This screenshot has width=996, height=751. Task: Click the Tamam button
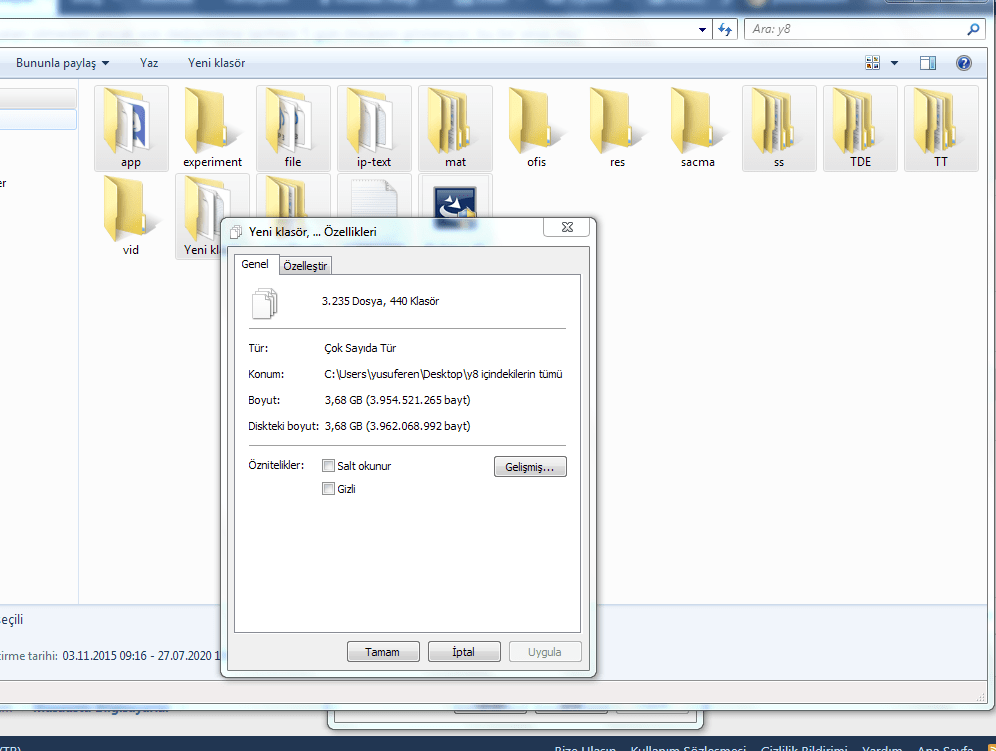point(383,652)
